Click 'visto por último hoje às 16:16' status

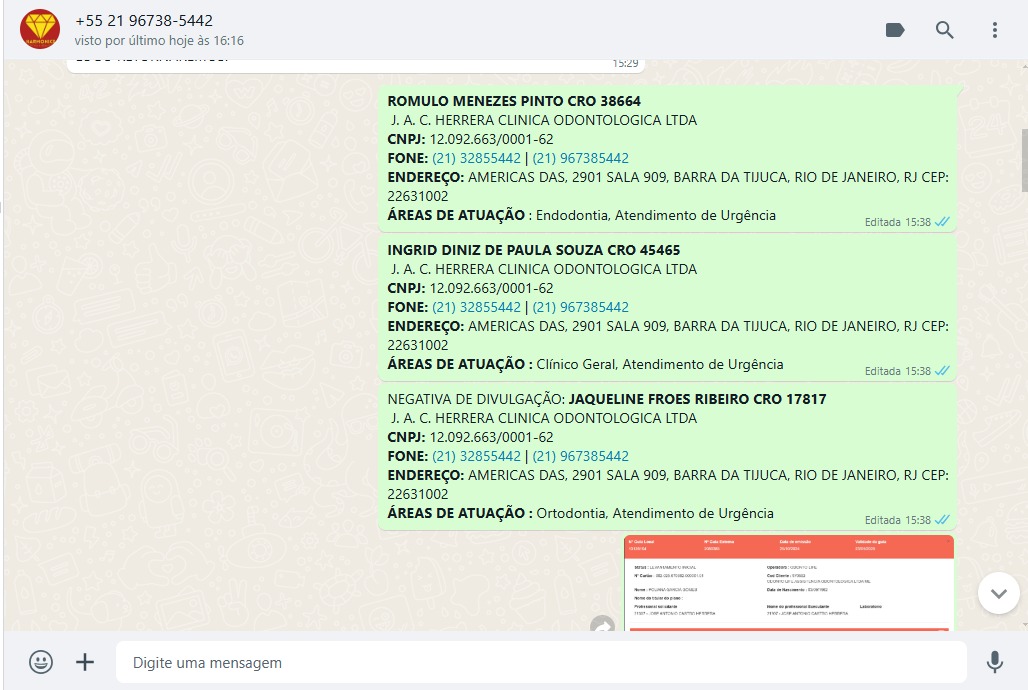159,41
